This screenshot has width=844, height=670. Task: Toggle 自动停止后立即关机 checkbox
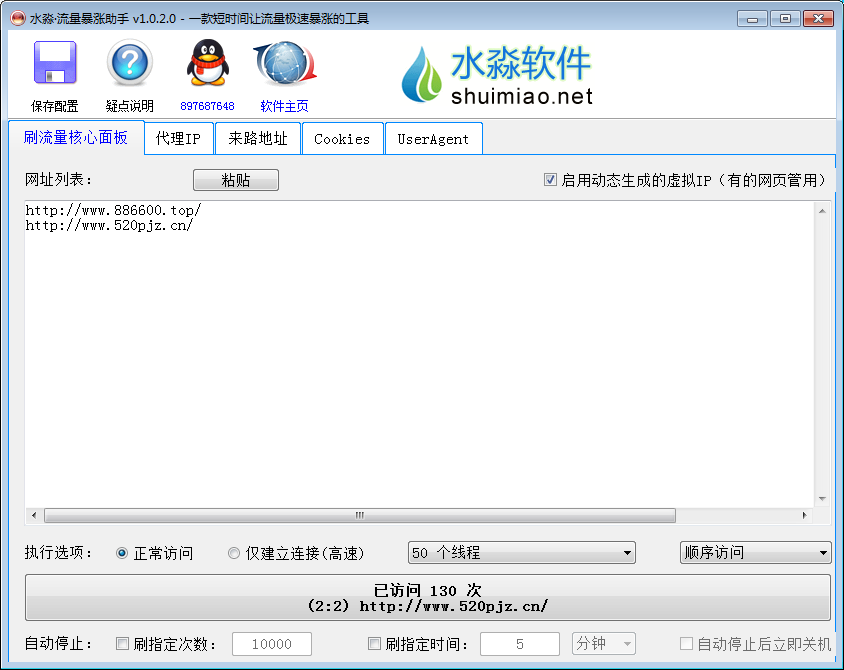(x=686, y=644)
